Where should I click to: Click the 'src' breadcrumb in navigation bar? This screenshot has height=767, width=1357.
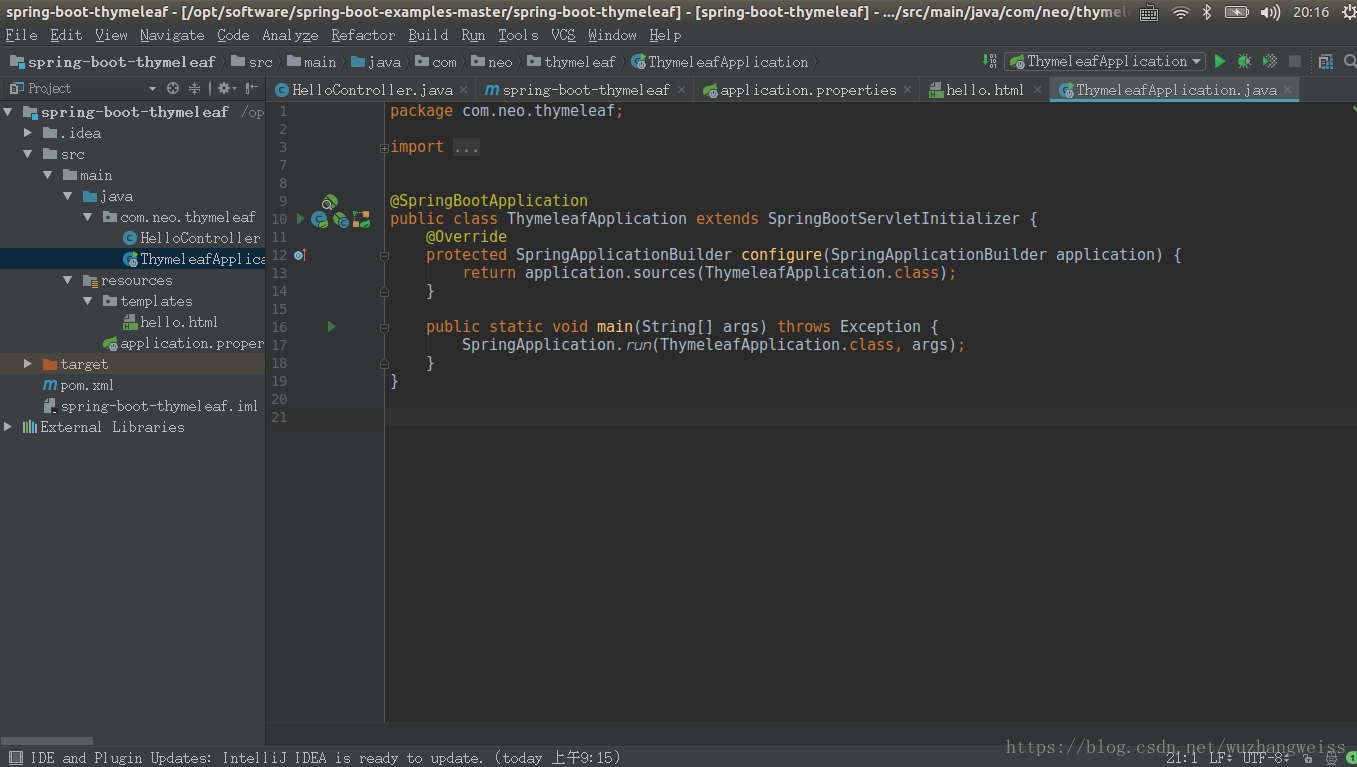[x=252, y=62]
